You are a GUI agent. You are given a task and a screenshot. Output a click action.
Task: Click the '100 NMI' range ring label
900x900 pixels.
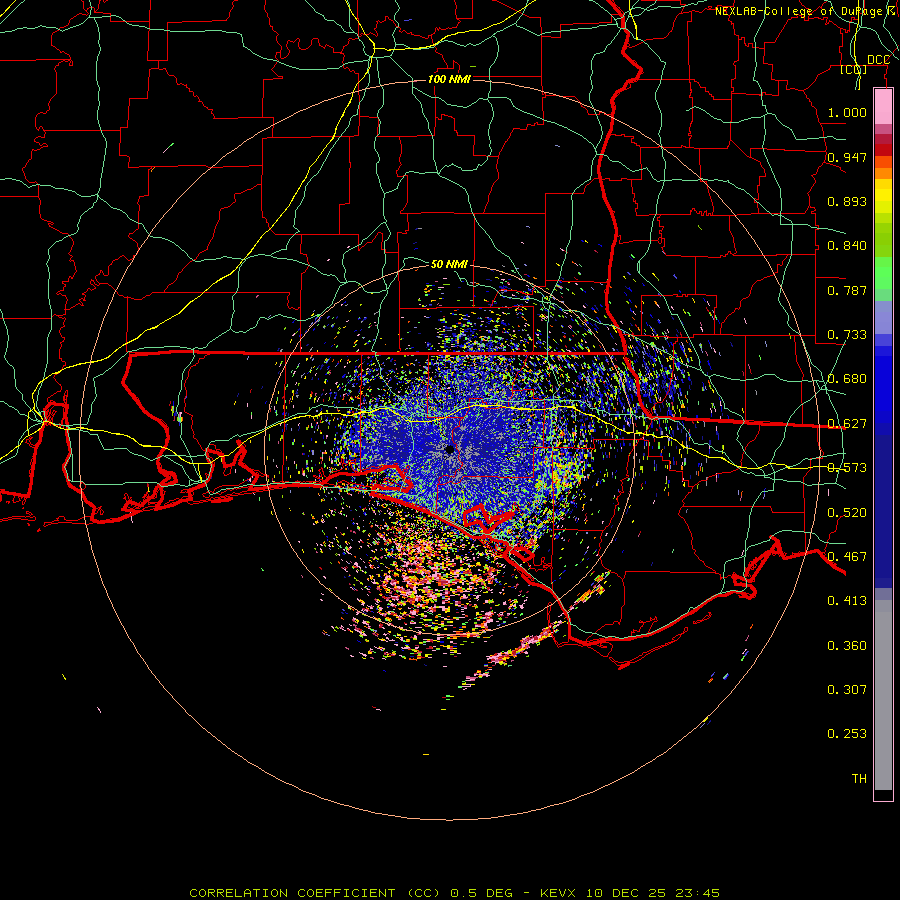click(449, 79)
